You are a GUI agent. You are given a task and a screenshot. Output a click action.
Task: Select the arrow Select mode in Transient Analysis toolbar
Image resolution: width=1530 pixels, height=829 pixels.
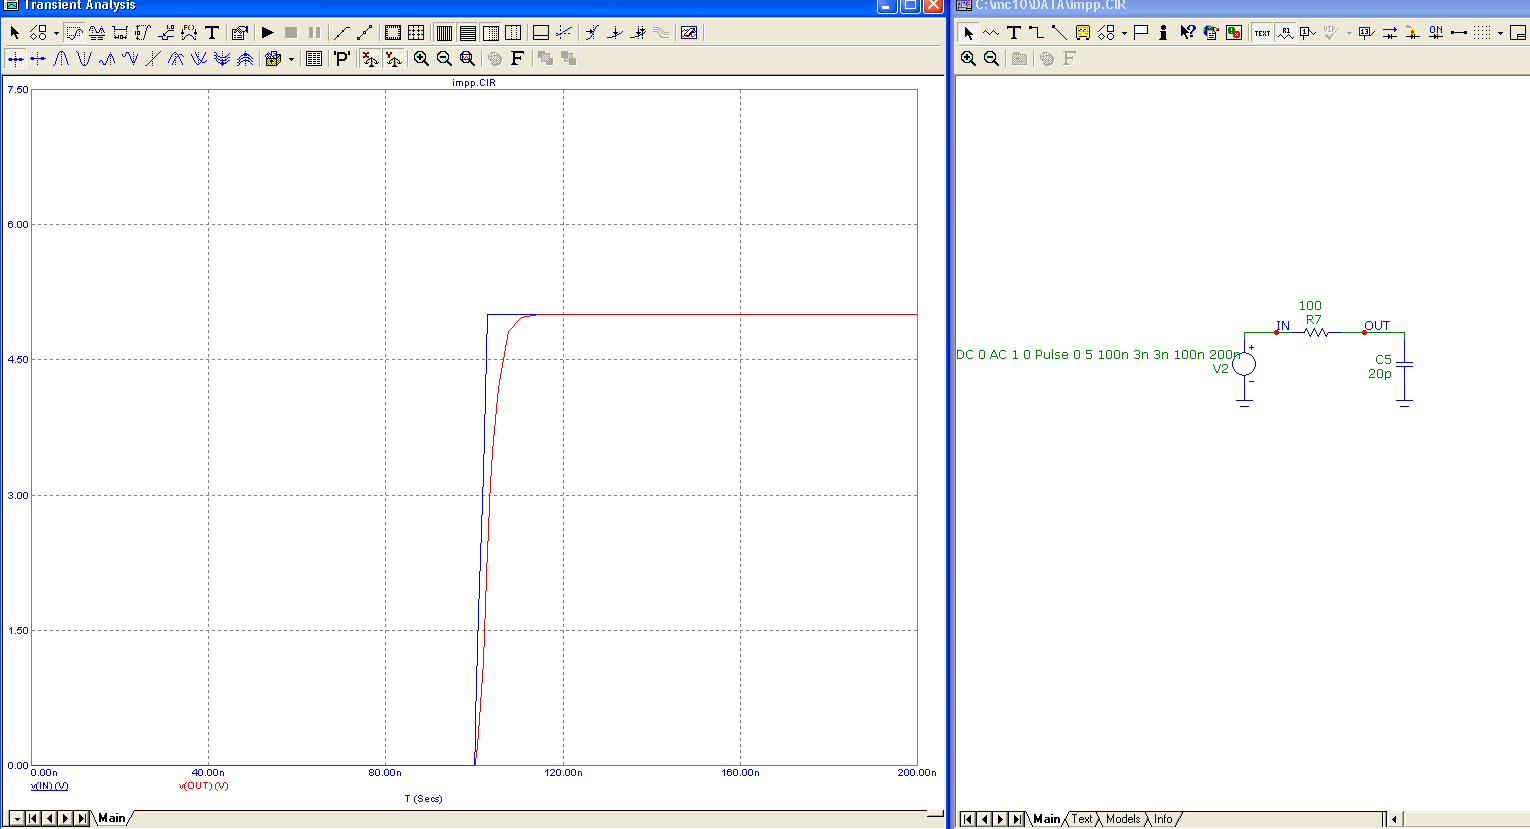point(15,33)
